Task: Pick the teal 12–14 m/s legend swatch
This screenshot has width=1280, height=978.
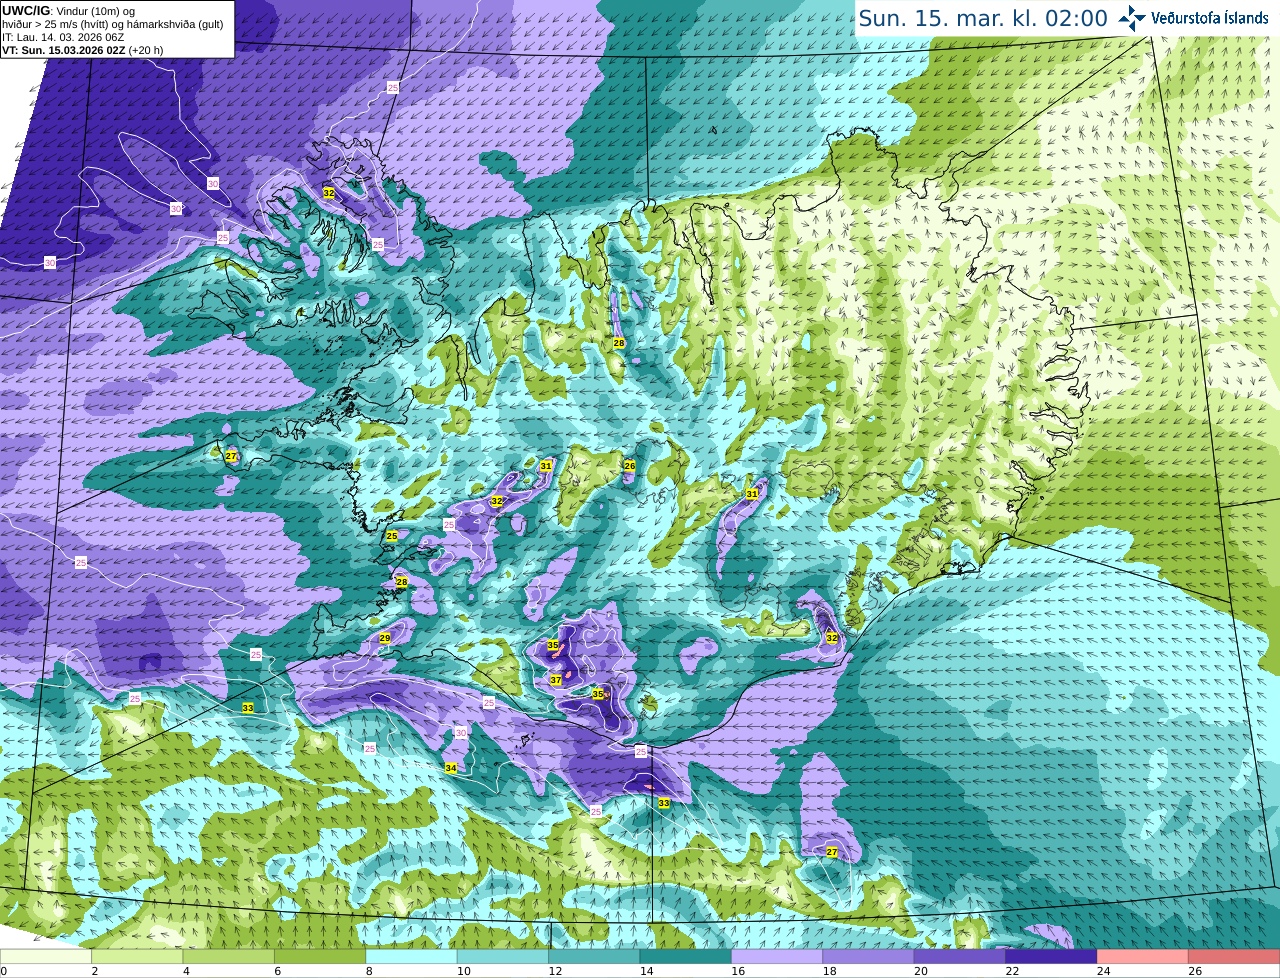Action: click(x=594, y=956)
